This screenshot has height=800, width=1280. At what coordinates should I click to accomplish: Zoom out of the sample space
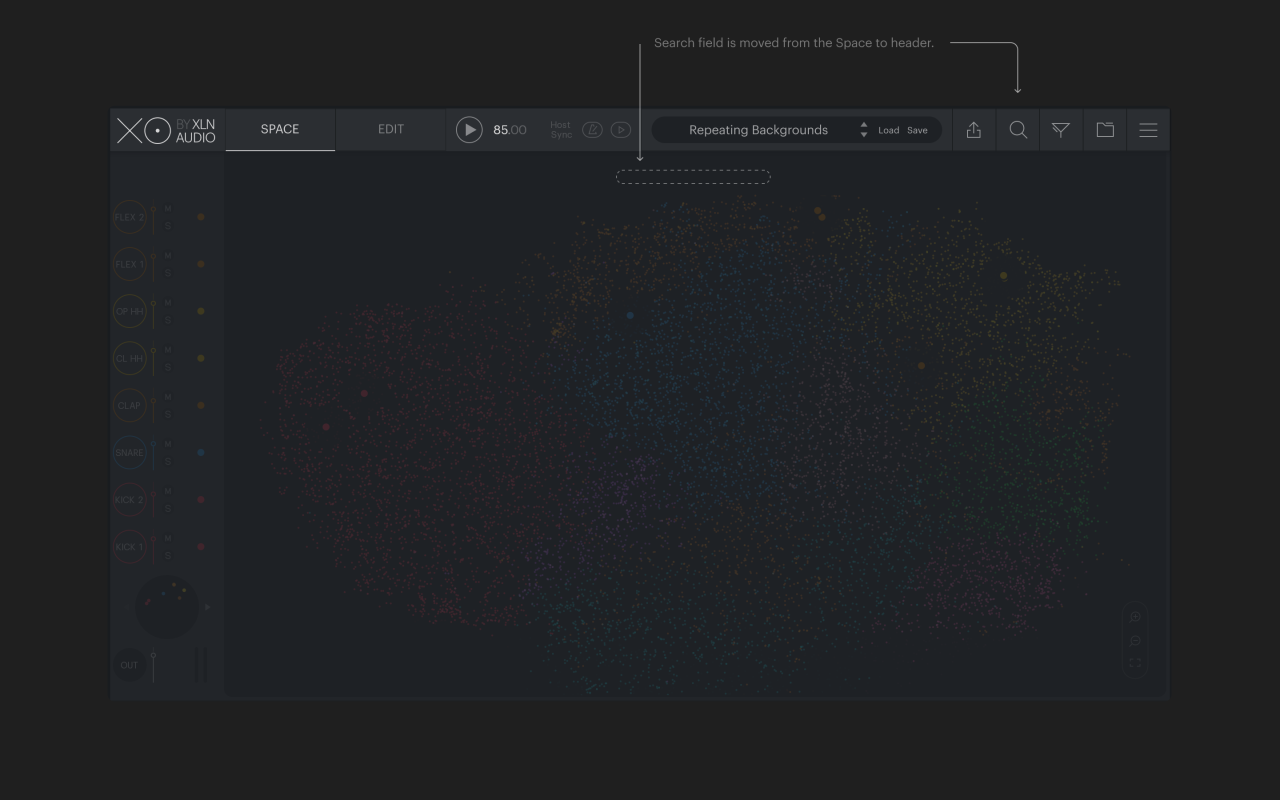(x=1135, y=641)
